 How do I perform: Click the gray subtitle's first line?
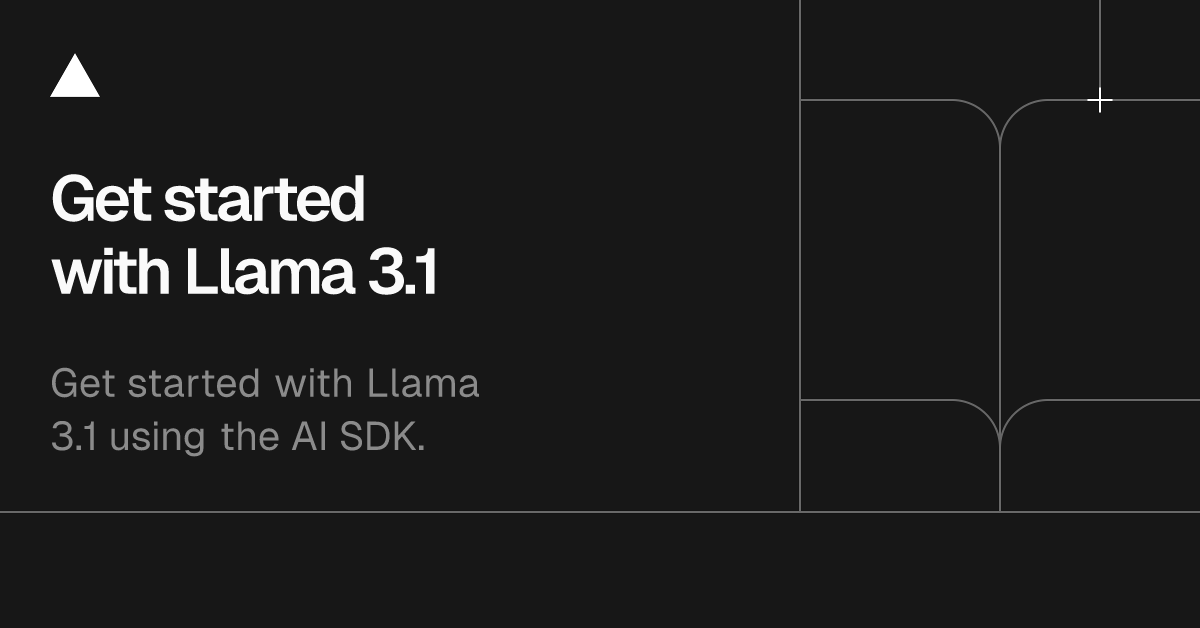coord(265,384)
